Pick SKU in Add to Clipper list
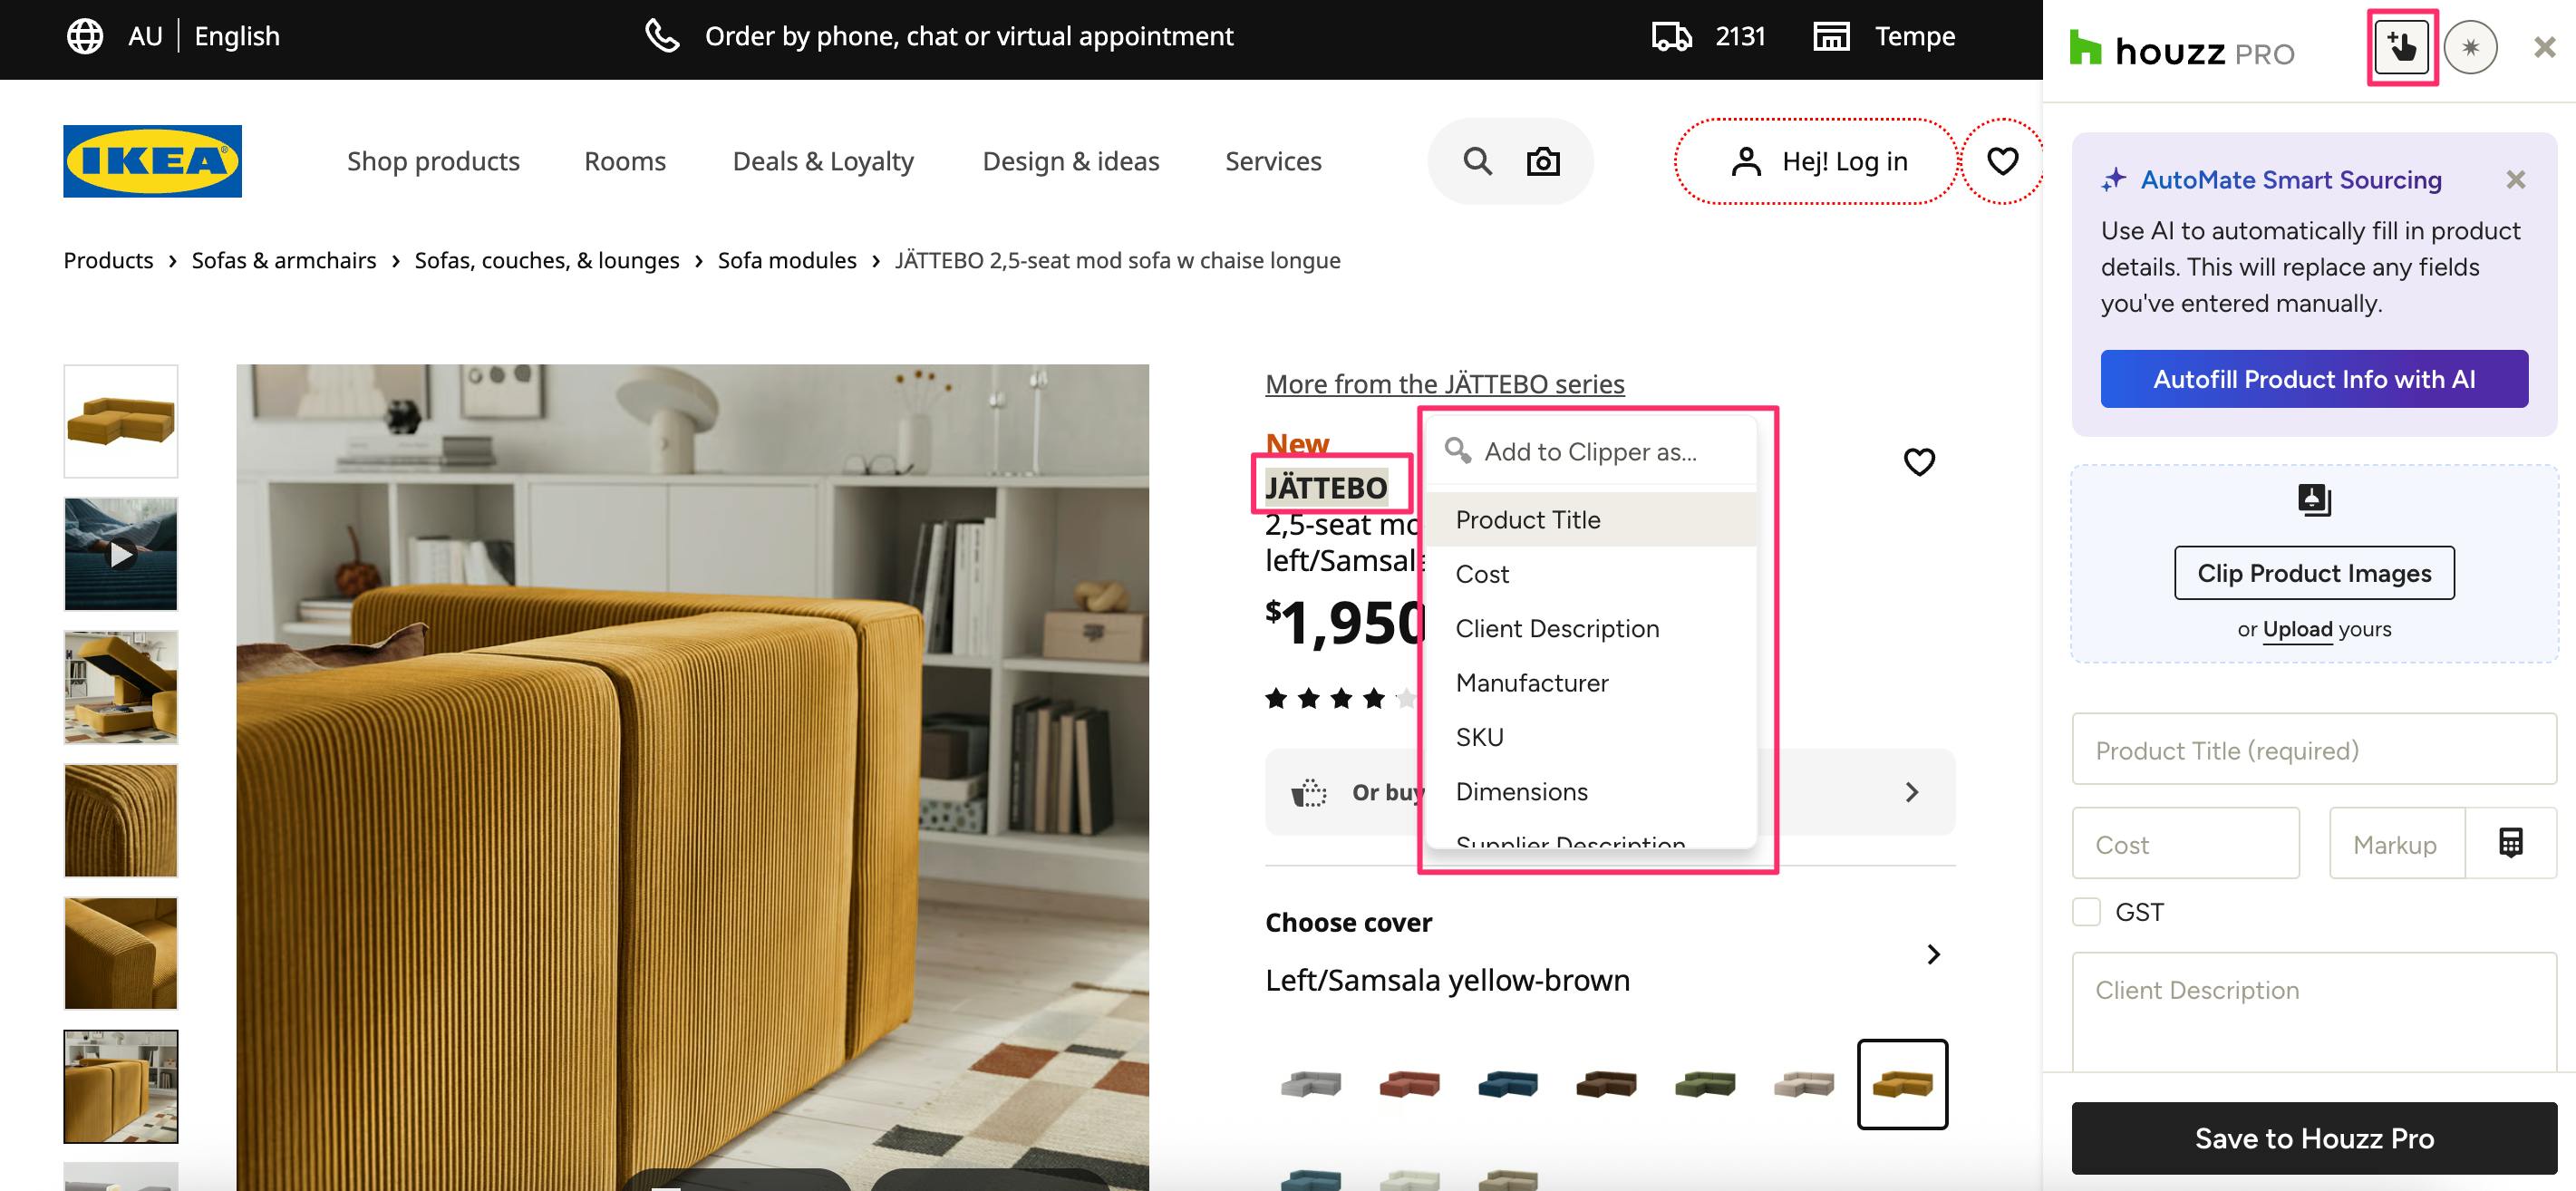This screenshot has width=2576, height=1191. pyautogui.click(x=1479, y=737)
